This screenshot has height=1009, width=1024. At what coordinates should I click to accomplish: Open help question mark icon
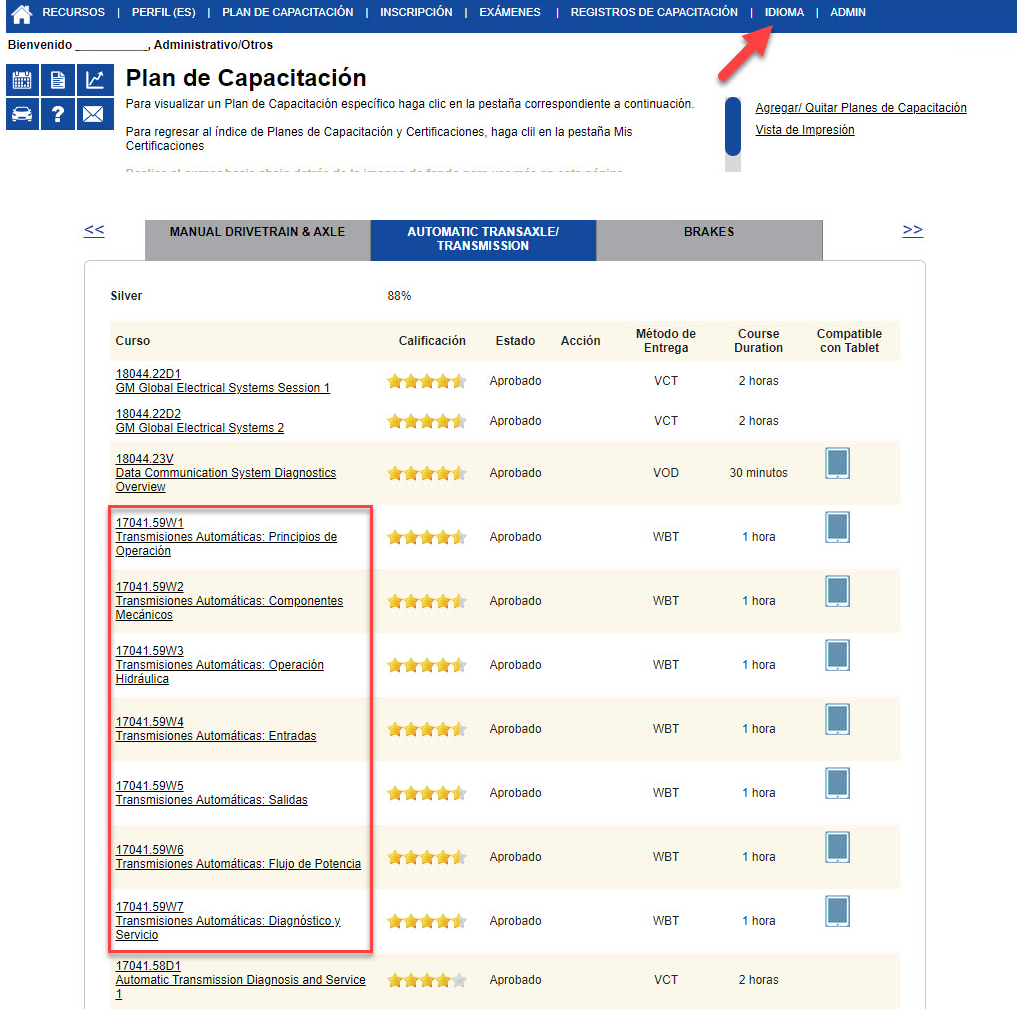(x=58, y=114)
